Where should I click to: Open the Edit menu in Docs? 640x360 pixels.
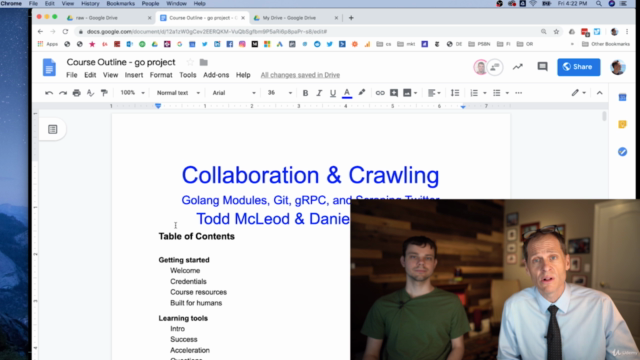[x=90, y=75]
